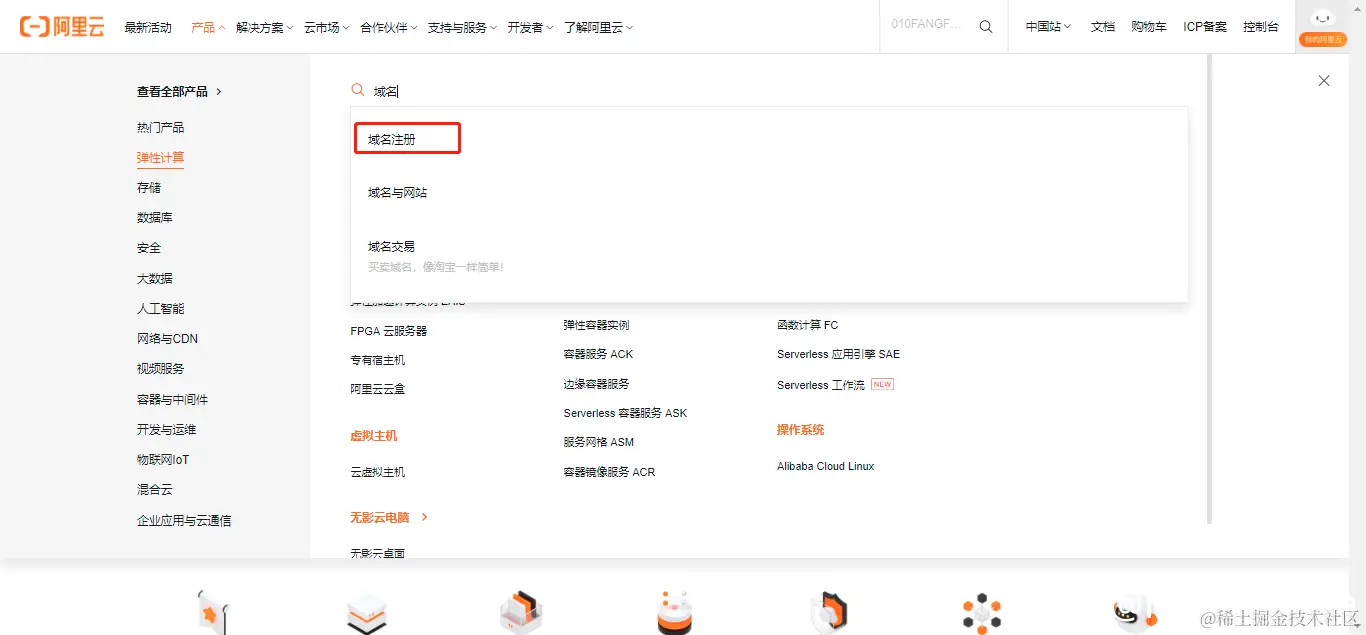Viewport: 1366px width, 635px height.
Task: Open the 虚拟主机 heading link
Action: 373,435
